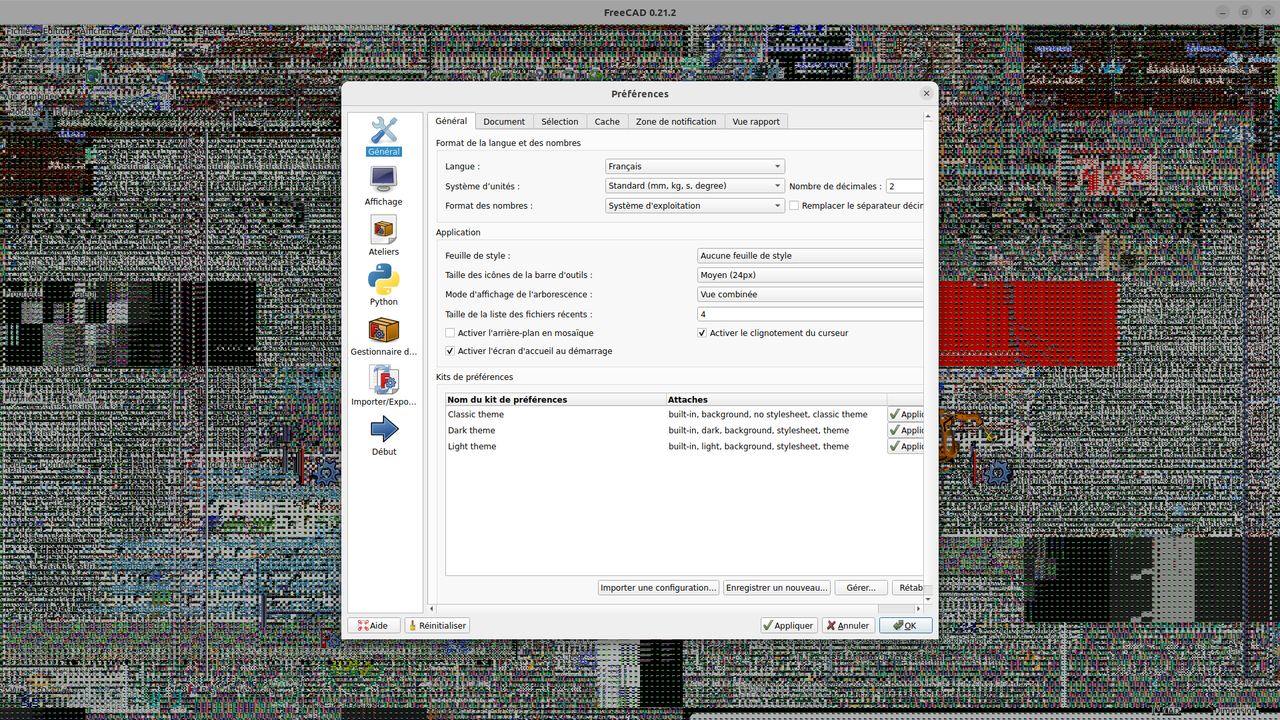Image resolution: width=1280 pixels, height=720 pixels.
Task: Switch to the Document tab
Action: click(504, 122)
